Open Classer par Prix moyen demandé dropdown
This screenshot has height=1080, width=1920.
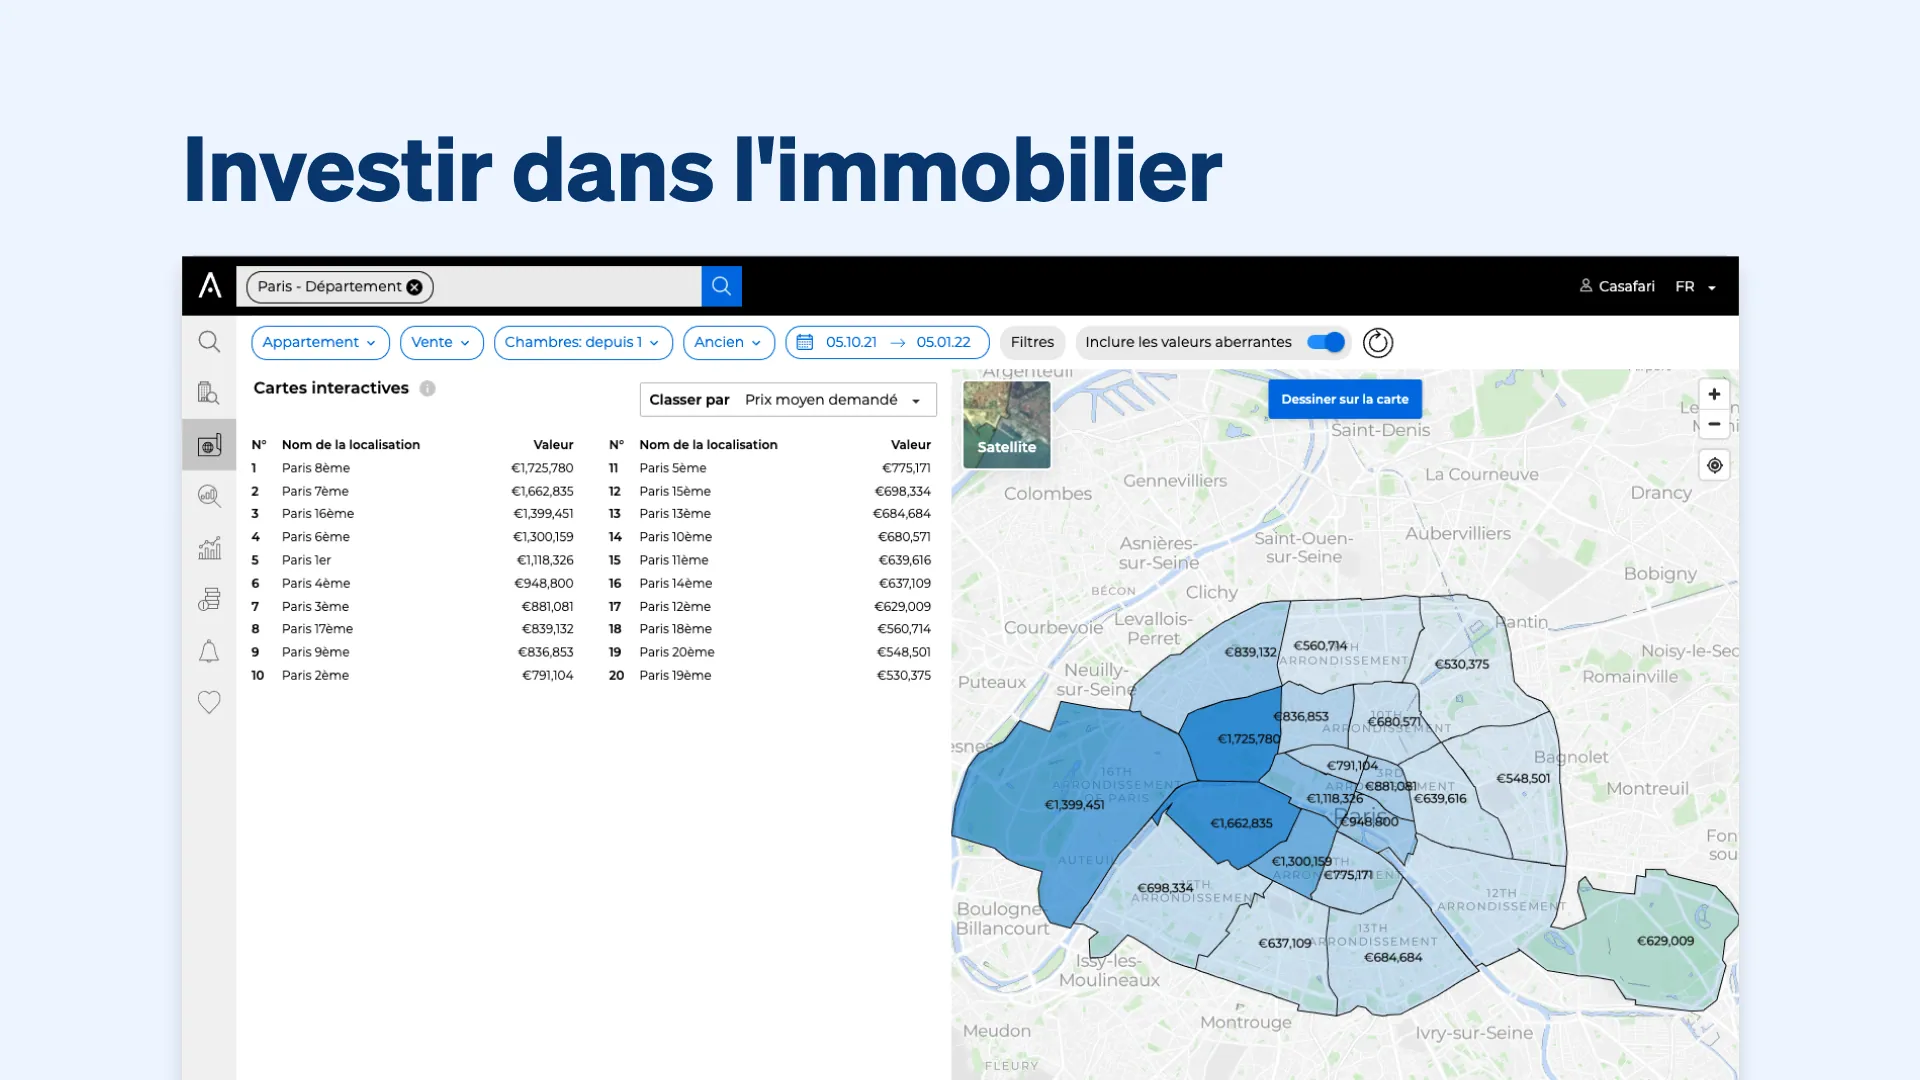point(788,400)
